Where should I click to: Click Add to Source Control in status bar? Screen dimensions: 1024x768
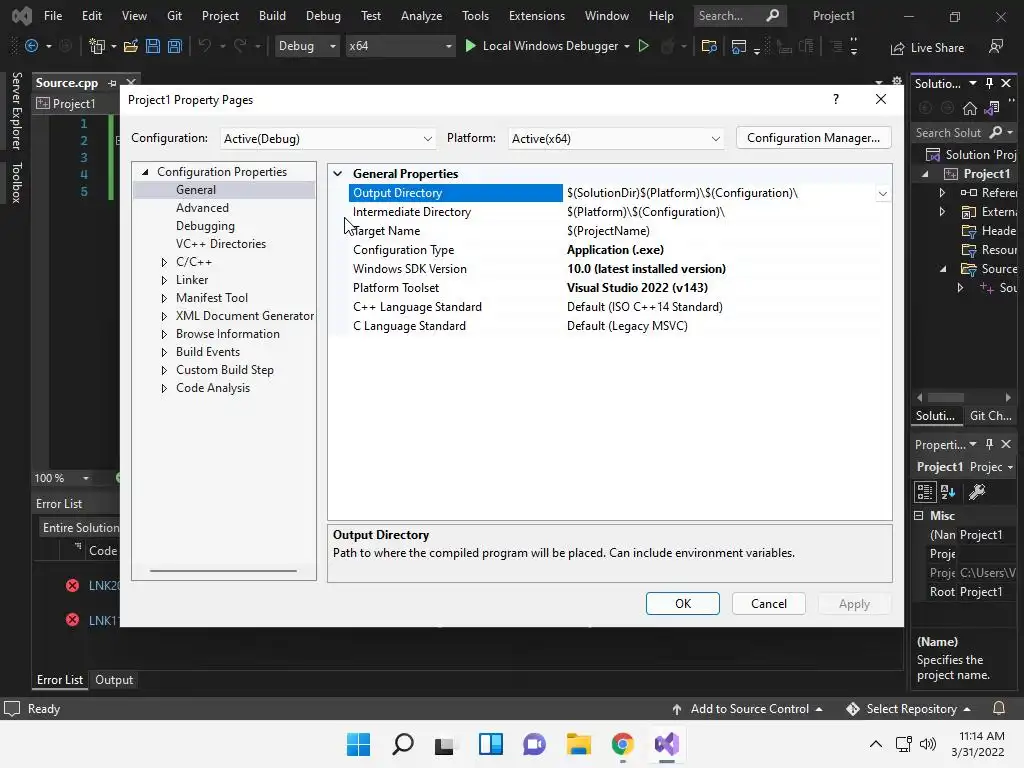coord(747,709)
